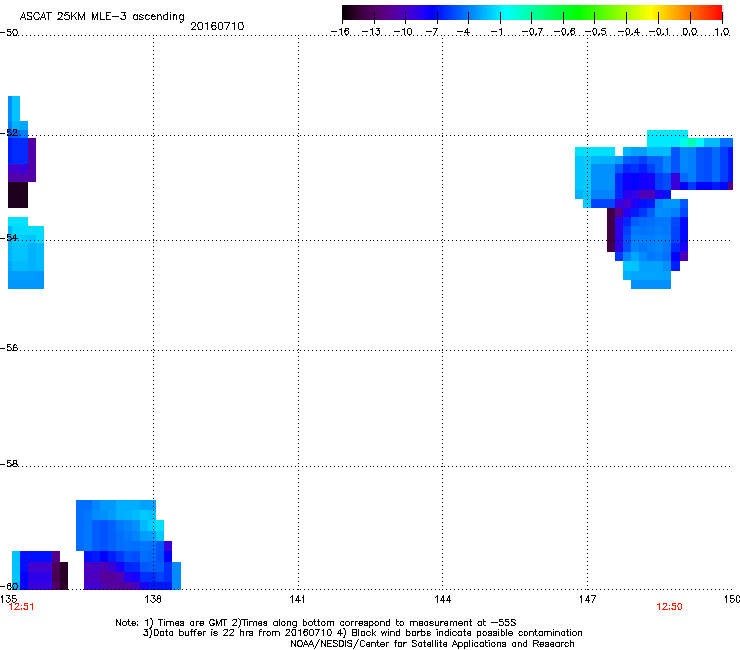Click latitude label -50

(x=9, y=33)
